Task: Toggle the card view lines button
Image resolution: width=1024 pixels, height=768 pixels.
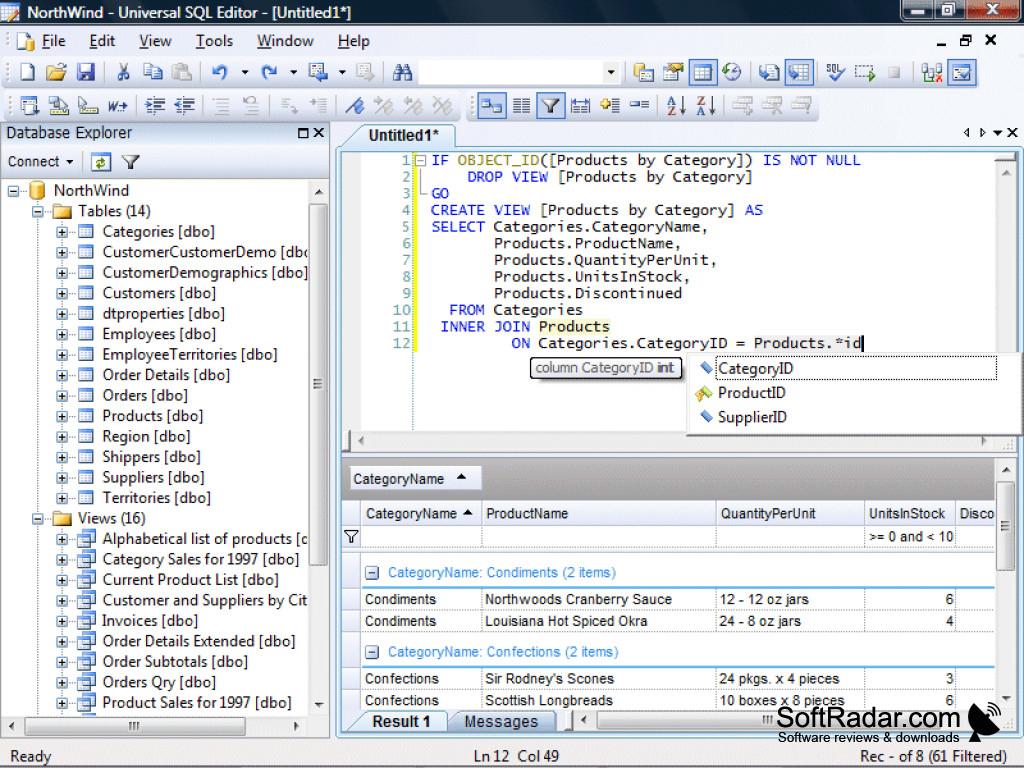Action: 521,106
